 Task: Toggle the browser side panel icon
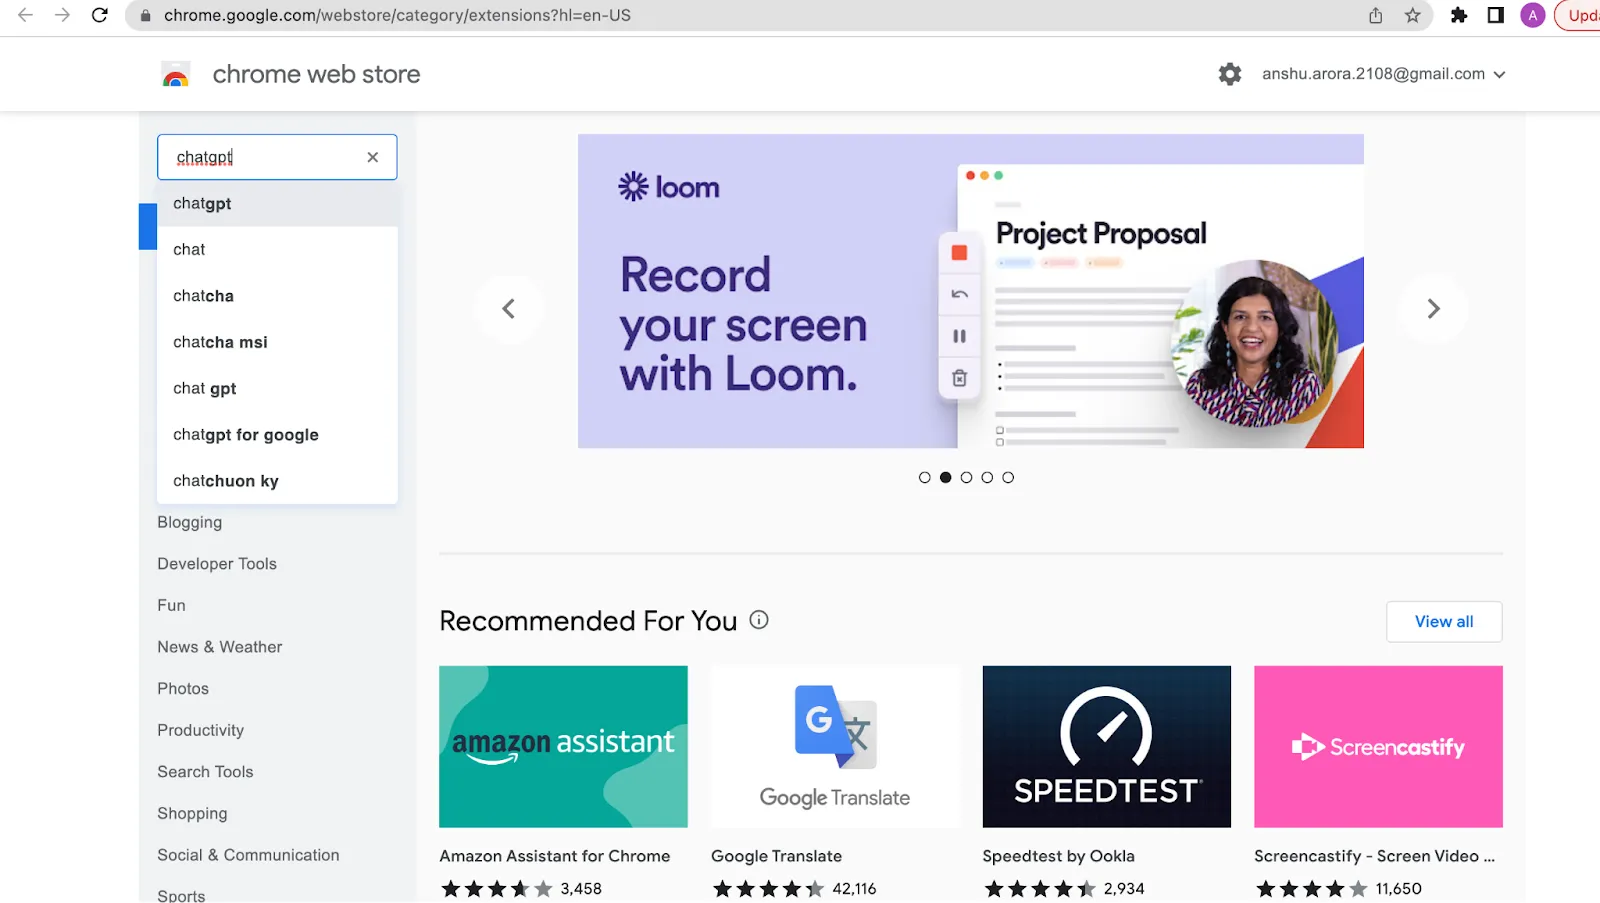click(x=1496, y=15)
